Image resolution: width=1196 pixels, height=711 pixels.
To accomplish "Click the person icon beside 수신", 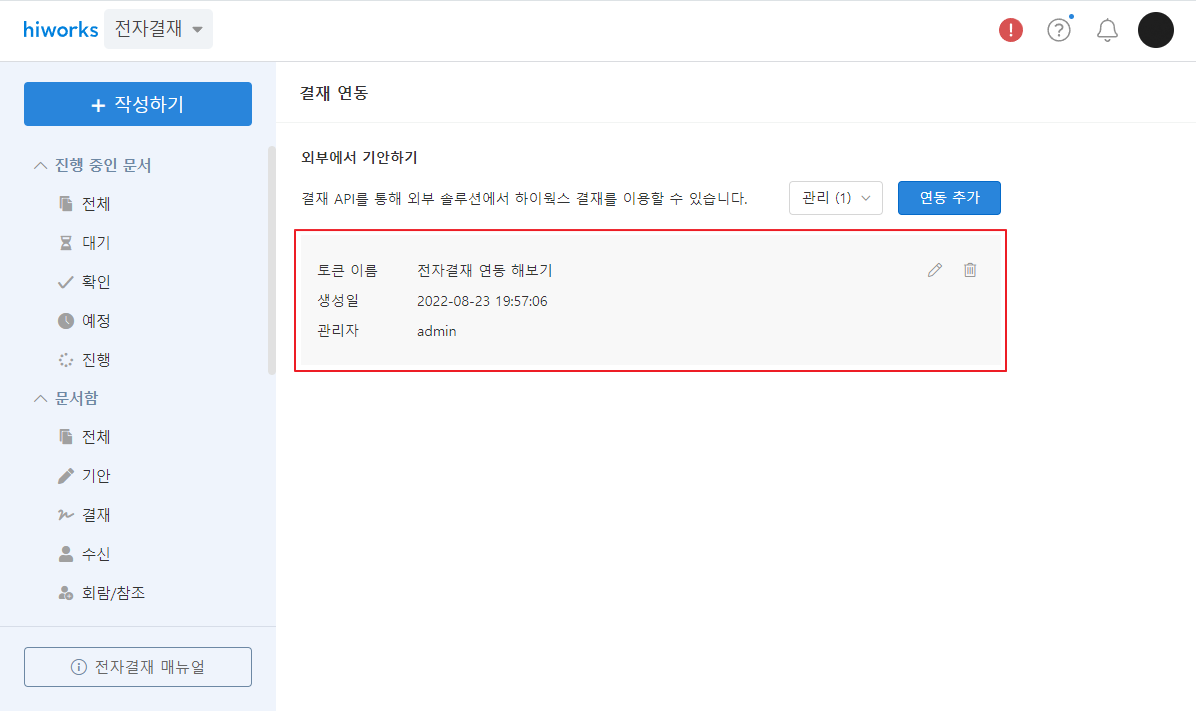I will coord(66,554).
